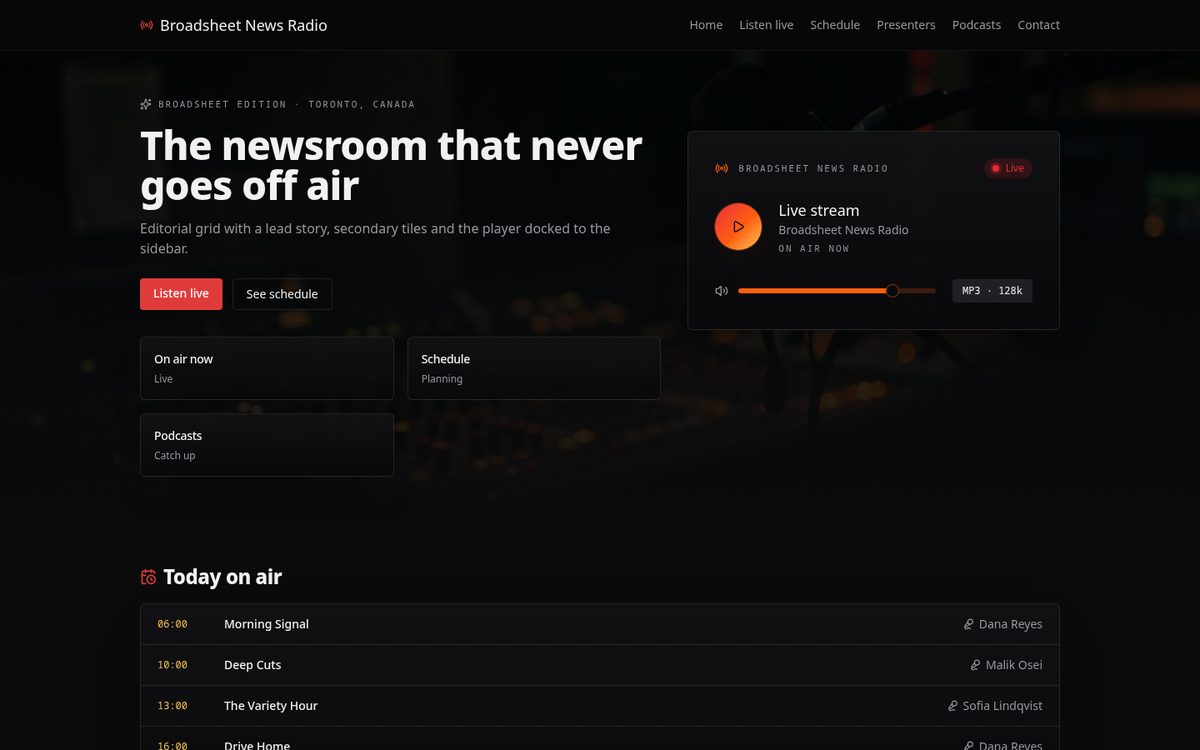Click the microphone icon beside Dana Reyes on the Morning Signal row
Screen dimensions: 1200x750
(x=968, y=624)
